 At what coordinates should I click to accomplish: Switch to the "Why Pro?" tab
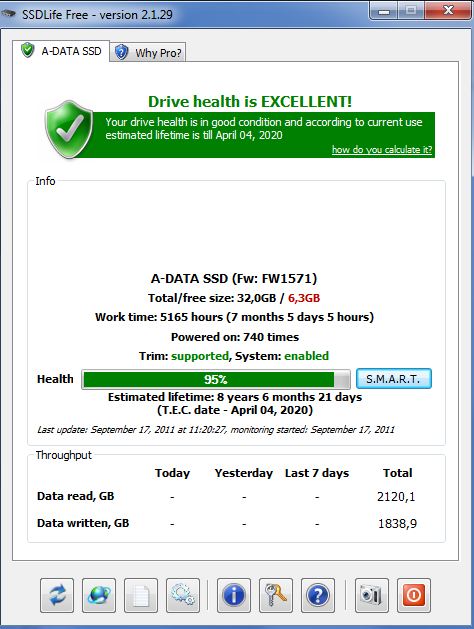point(148,53)
